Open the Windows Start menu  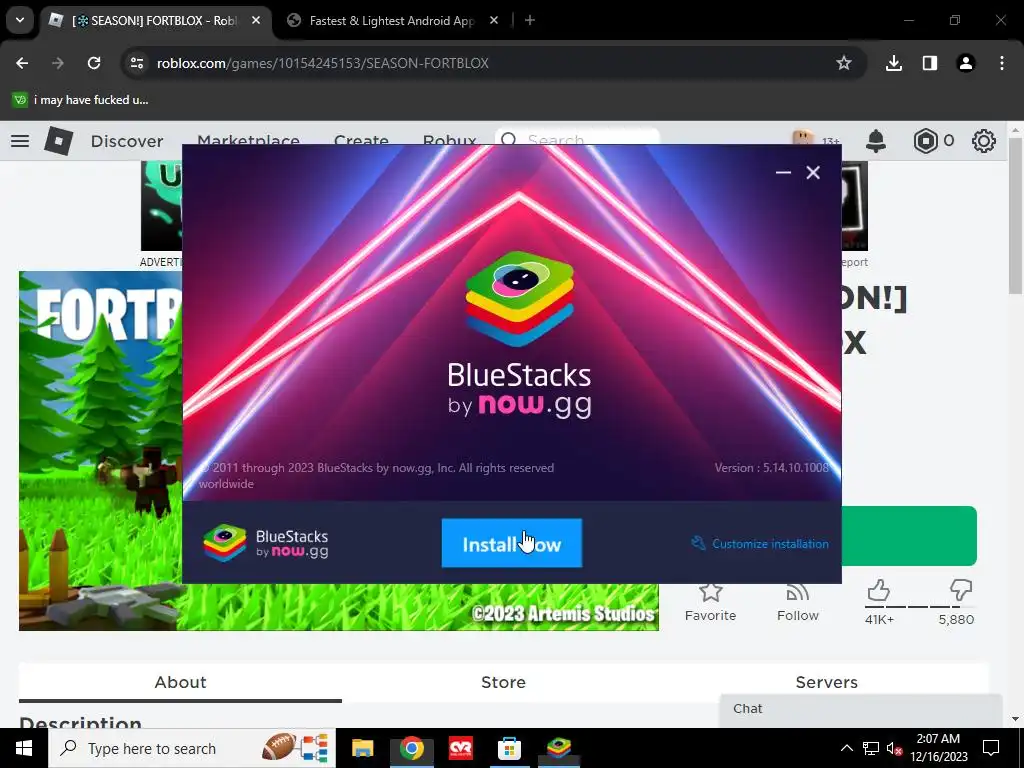(24, 748)
